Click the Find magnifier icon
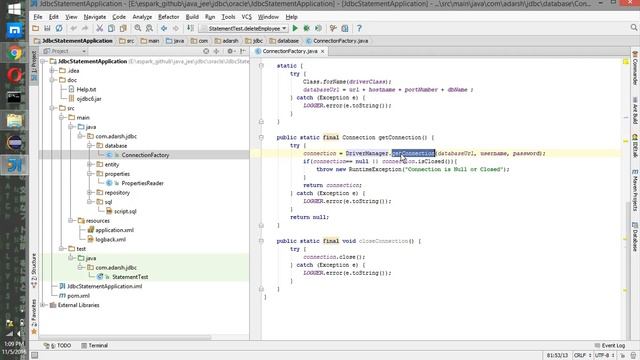The width and height of the screenshot is (640, 360). 138,28
